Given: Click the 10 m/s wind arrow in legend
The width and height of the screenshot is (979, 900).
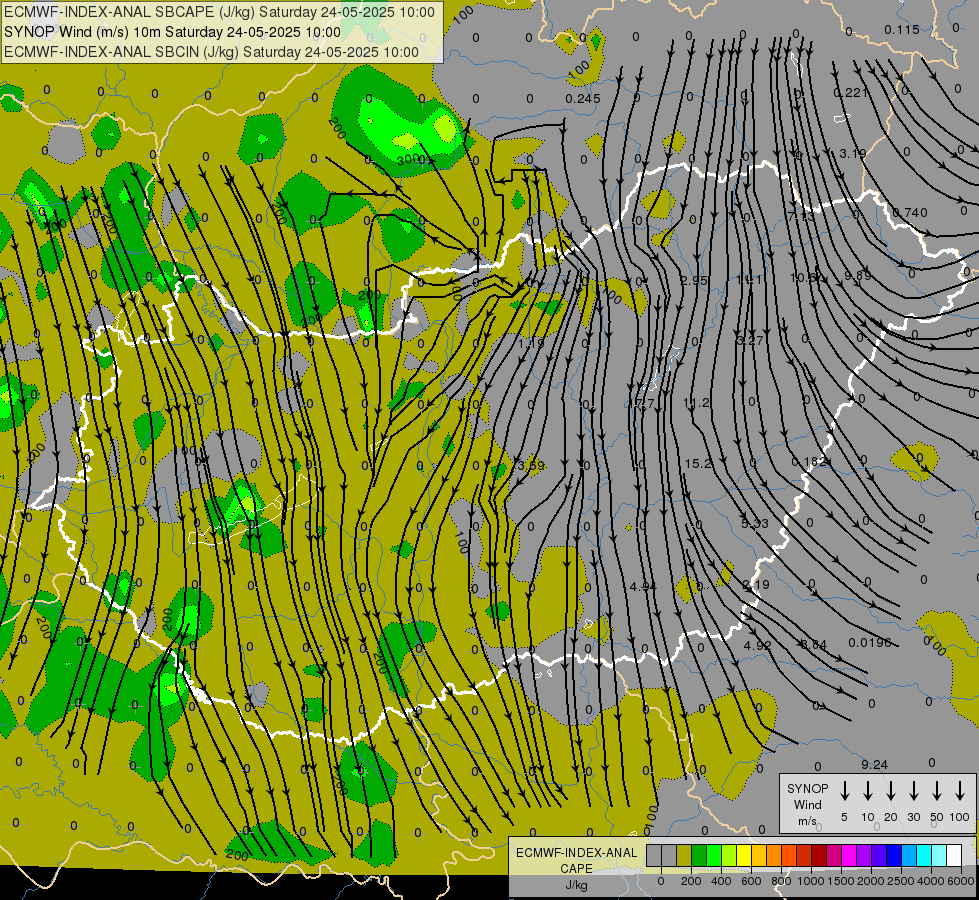Looking at the screenshot, I should (x=868, y=791).
